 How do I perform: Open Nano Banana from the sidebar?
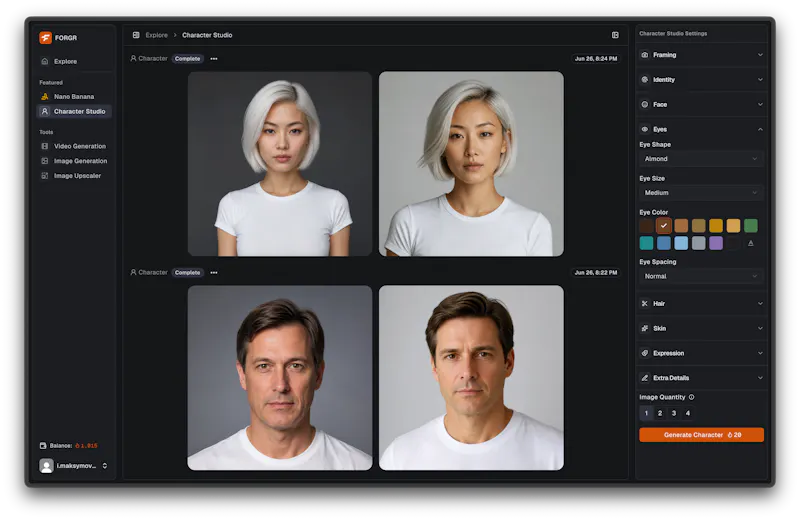[74, 96]
